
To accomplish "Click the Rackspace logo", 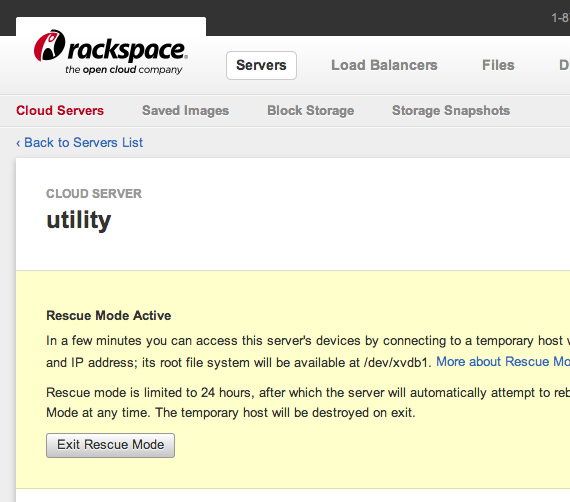I will click(x=111, y=52).
